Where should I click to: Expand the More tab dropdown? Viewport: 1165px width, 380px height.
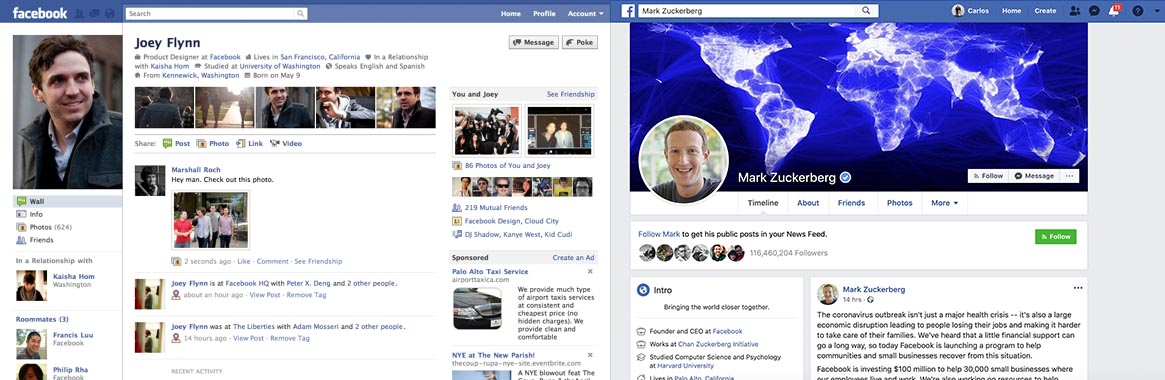coord(944,203)
